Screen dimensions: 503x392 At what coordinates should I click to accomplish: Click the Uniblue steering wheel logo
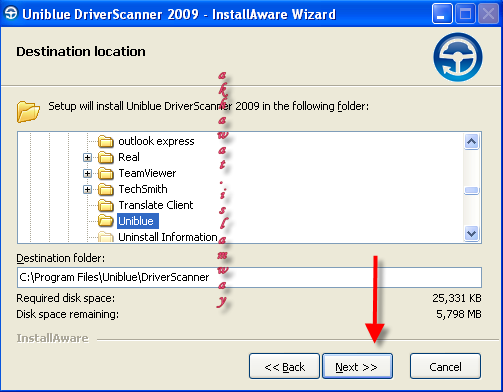458,57
